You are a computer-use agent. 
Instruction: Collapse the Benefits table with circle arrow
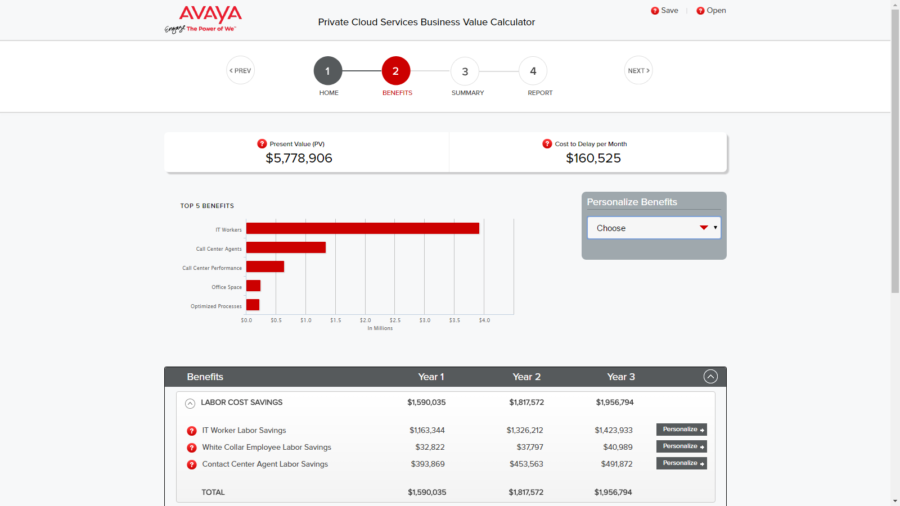(711, 376)
